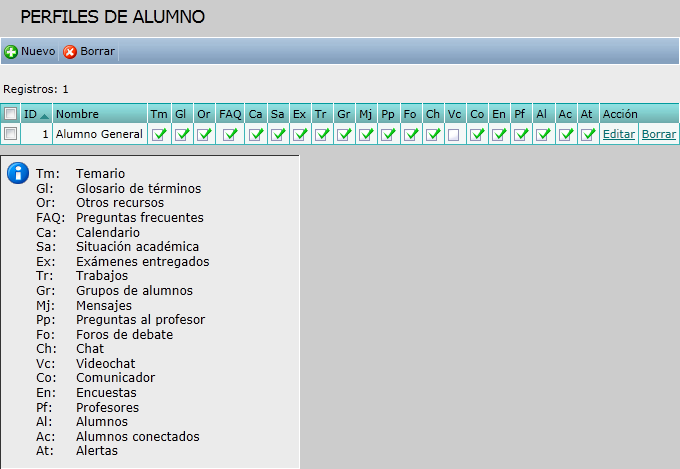Toggle FAQ checkbox for Alumno General
Viewport: 680px width, 469px height.
[230, 134]
